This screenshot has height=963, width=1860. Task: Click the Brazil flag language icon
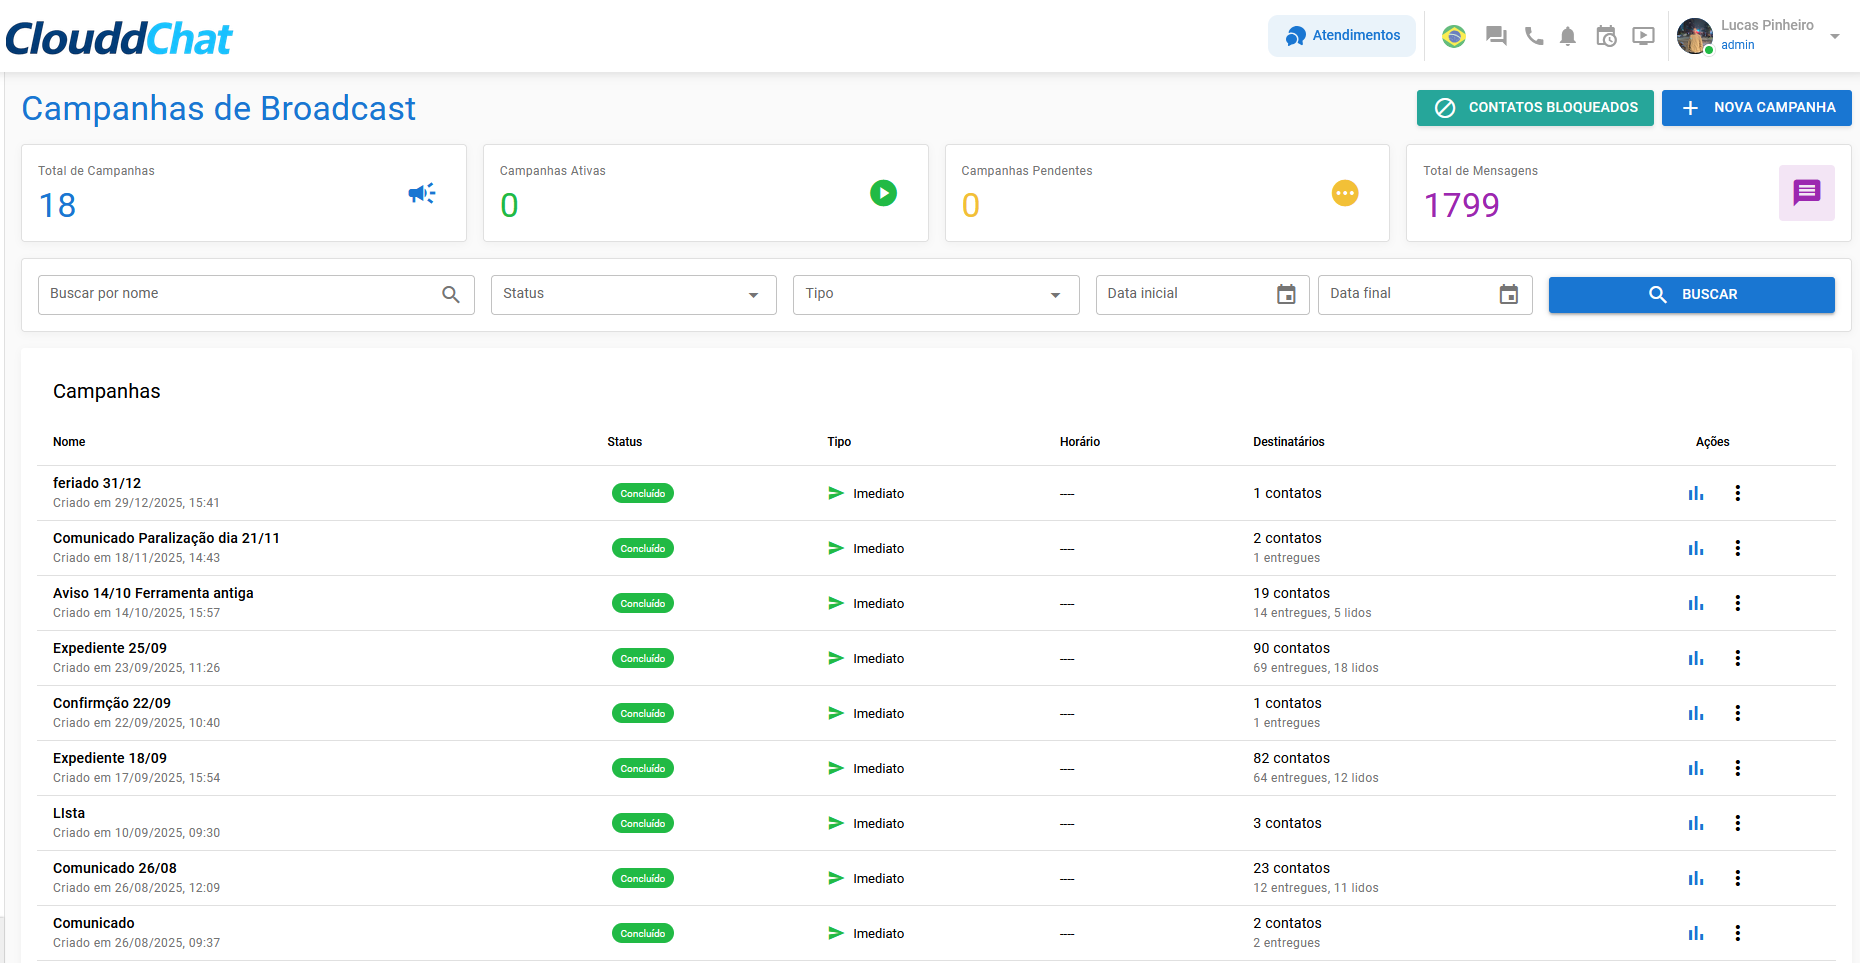coord(1454,37)
